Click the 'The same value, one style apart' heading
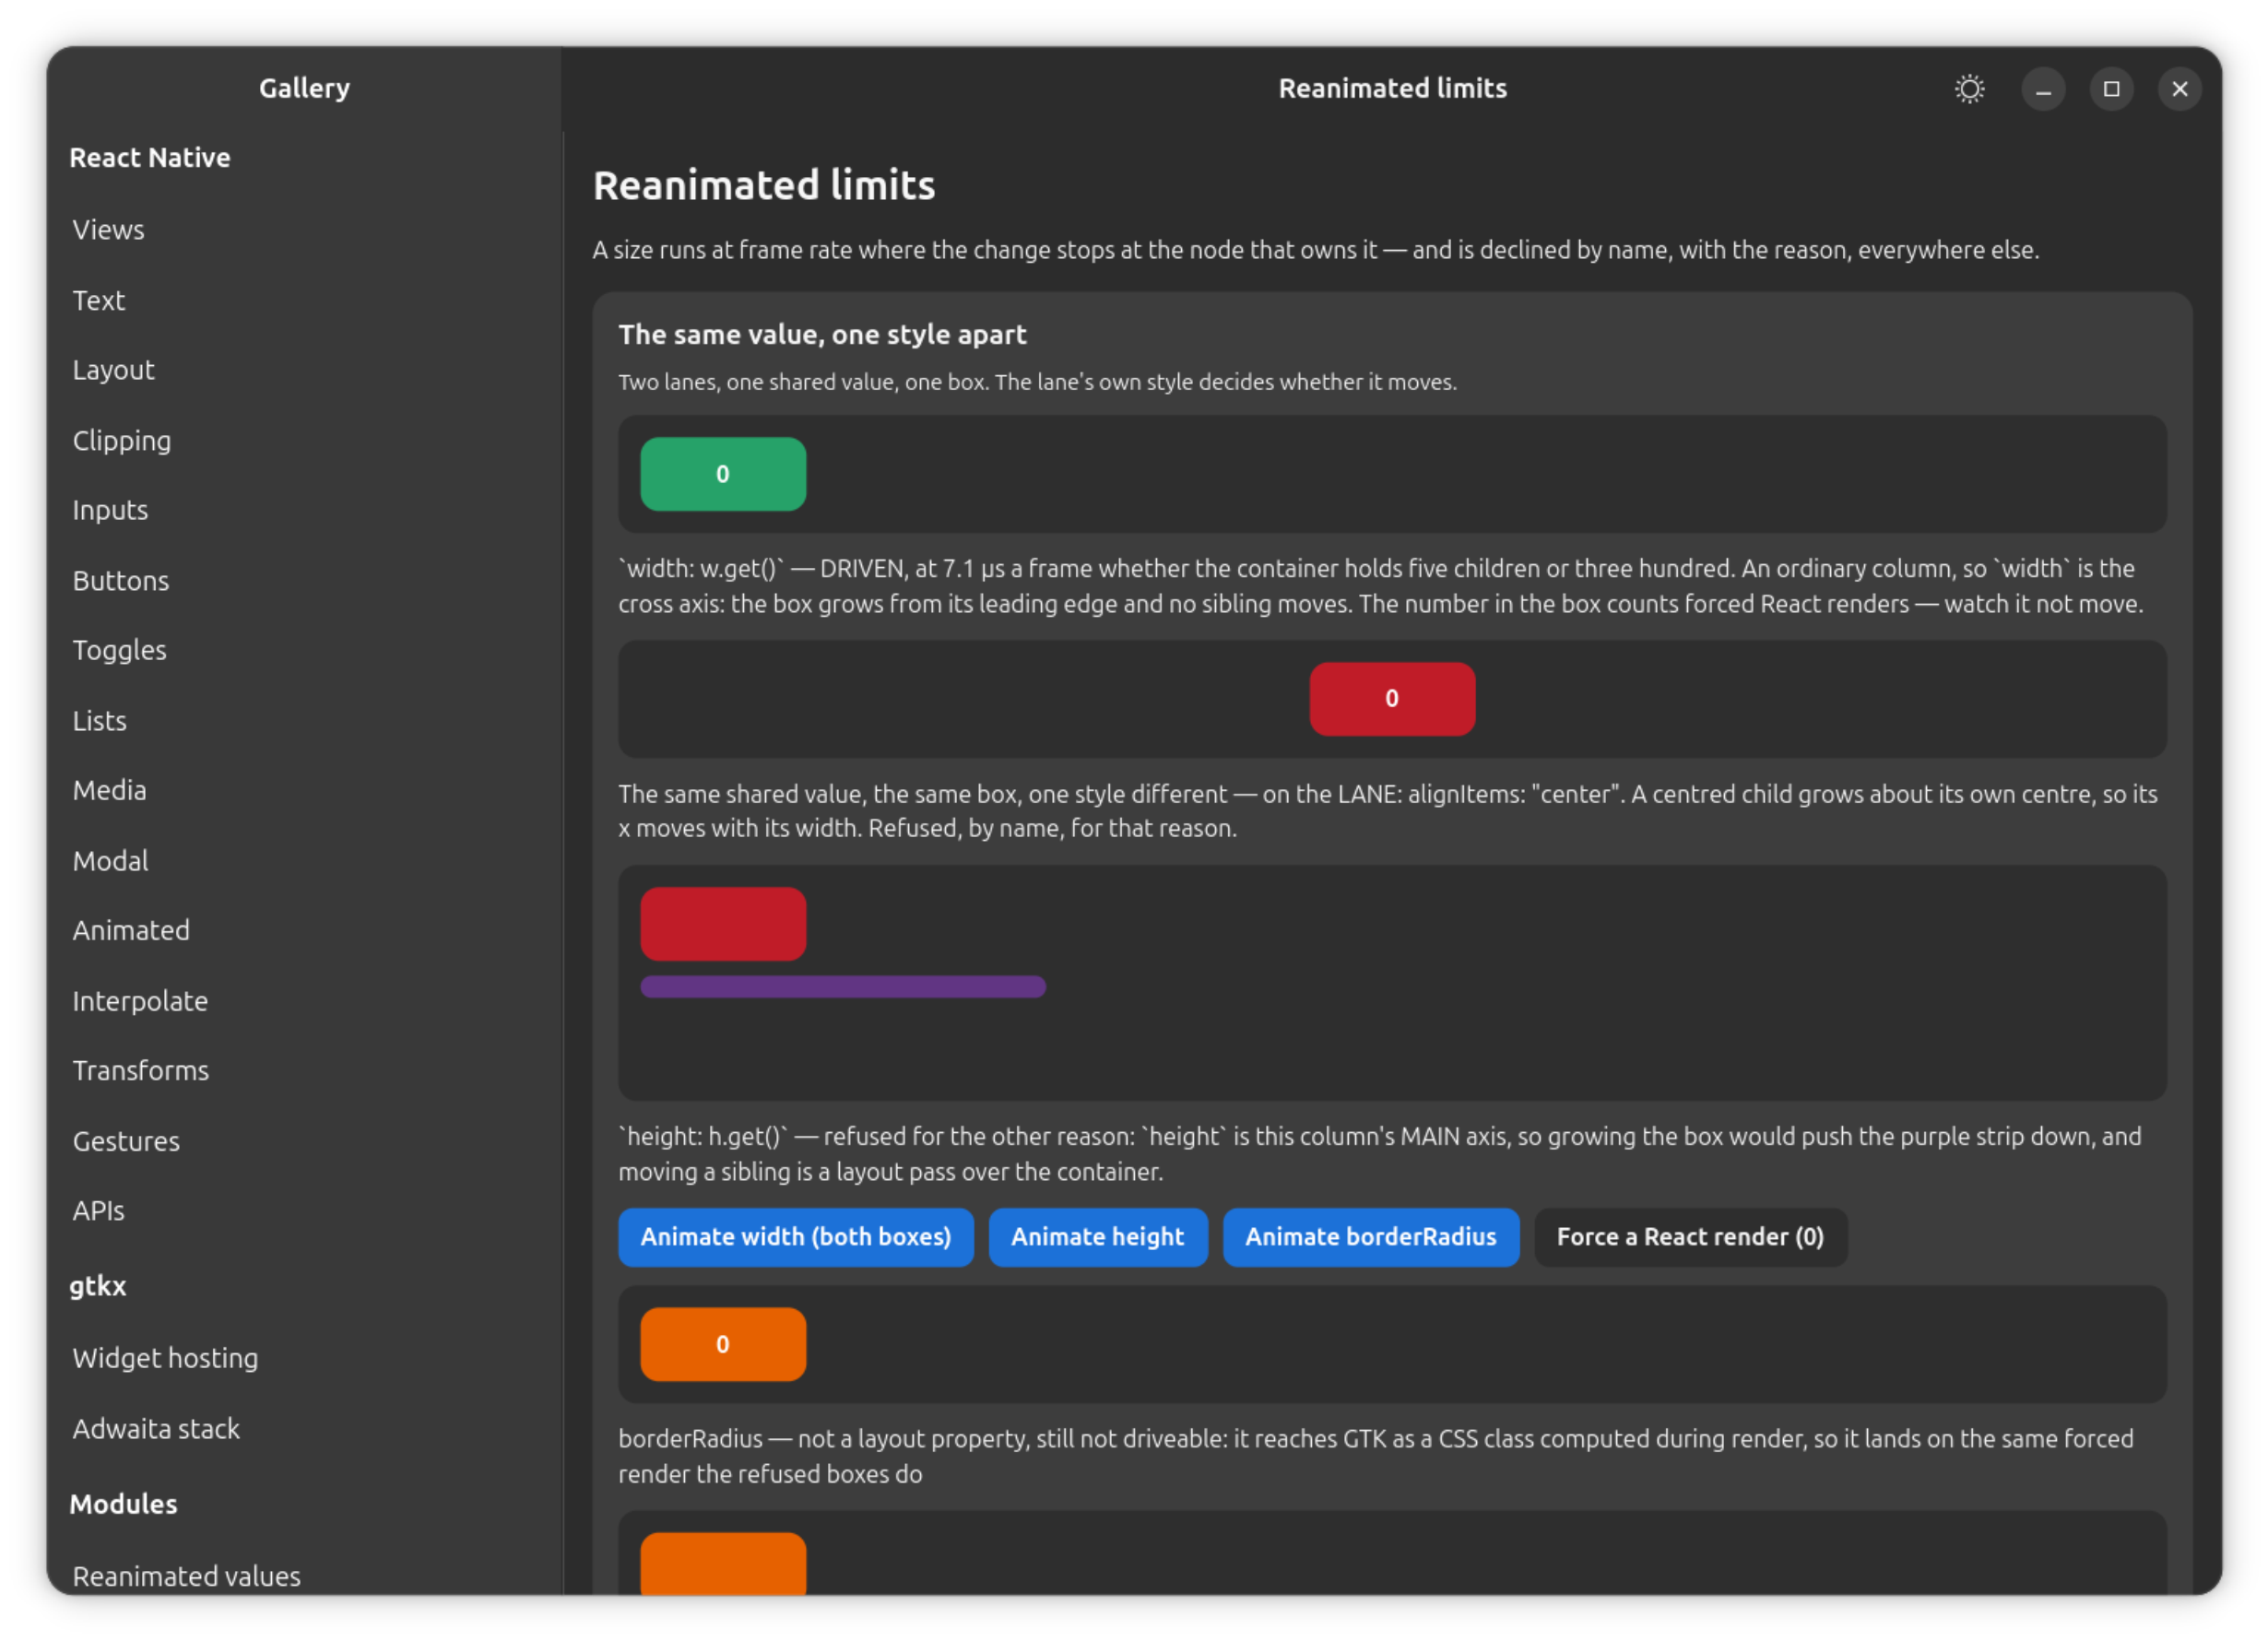This screenshot has height=1641, width=2268. 822,334
